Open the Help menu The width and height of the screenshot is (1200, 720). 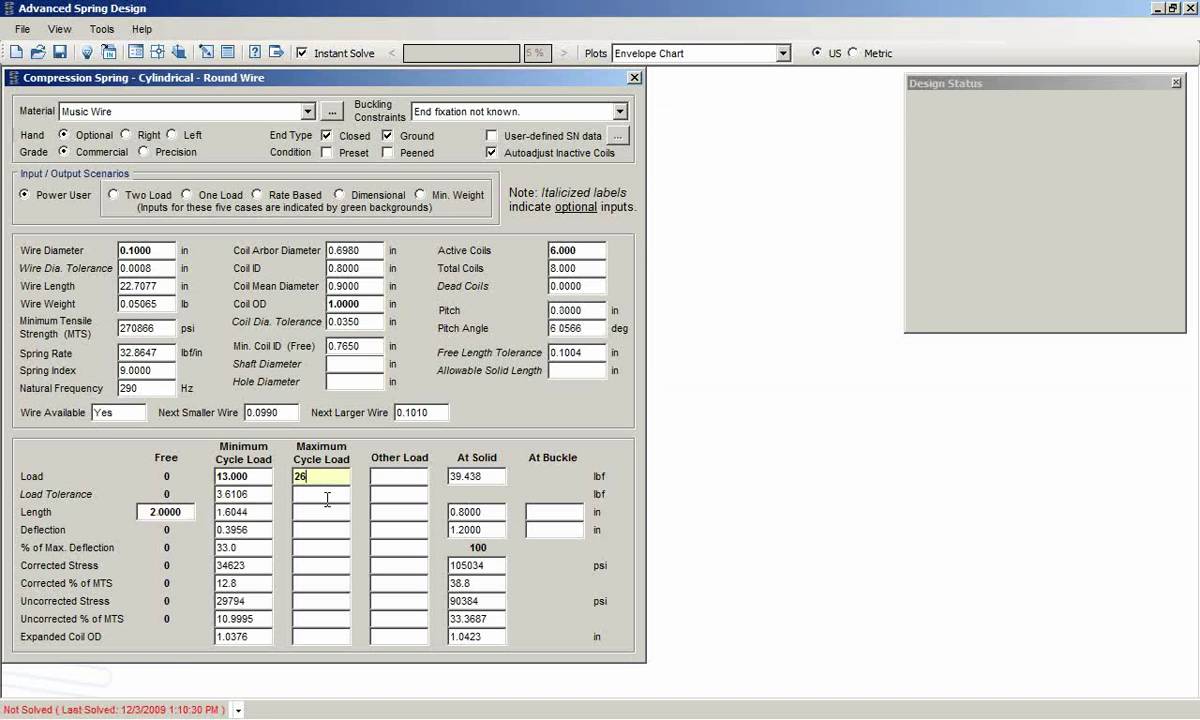(142, 29)
